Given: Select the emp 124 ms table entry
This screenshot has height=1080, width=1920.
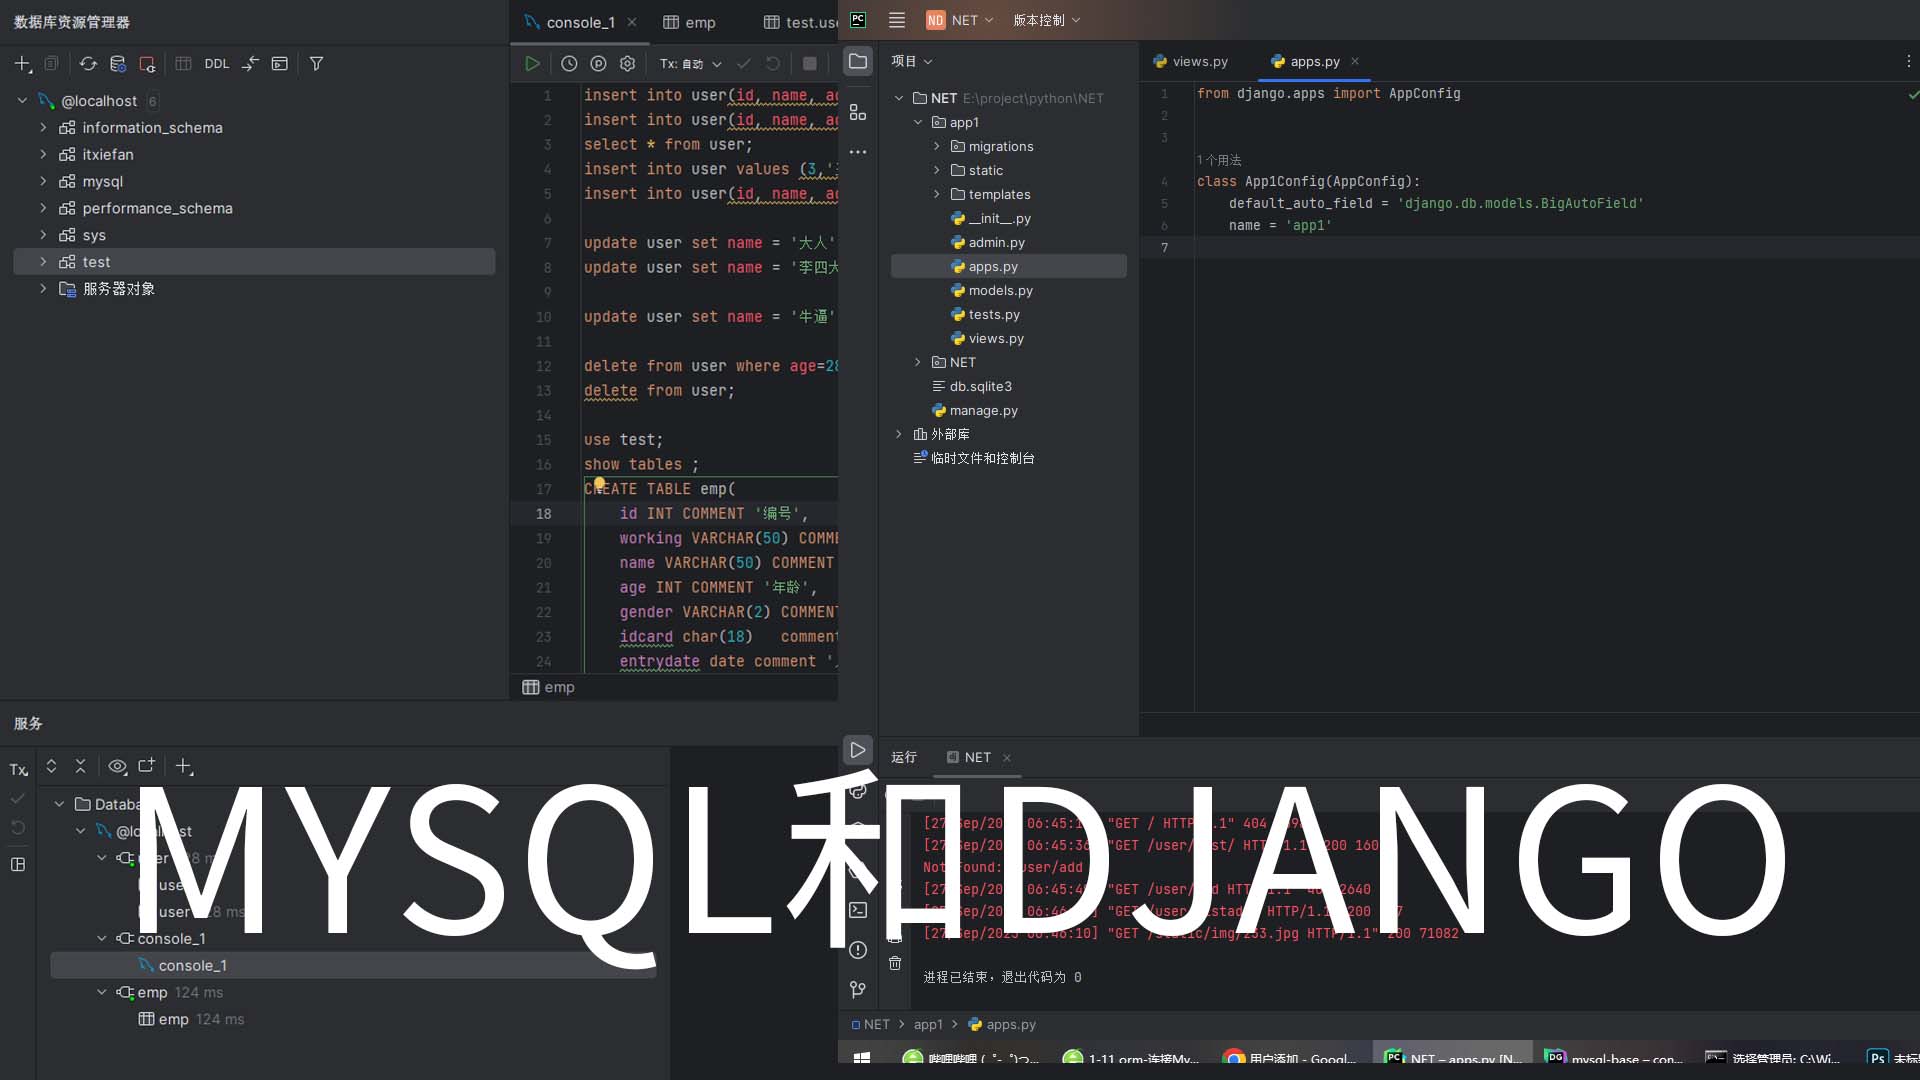Looking at the screenshot, I should (x=191, y=1020).
